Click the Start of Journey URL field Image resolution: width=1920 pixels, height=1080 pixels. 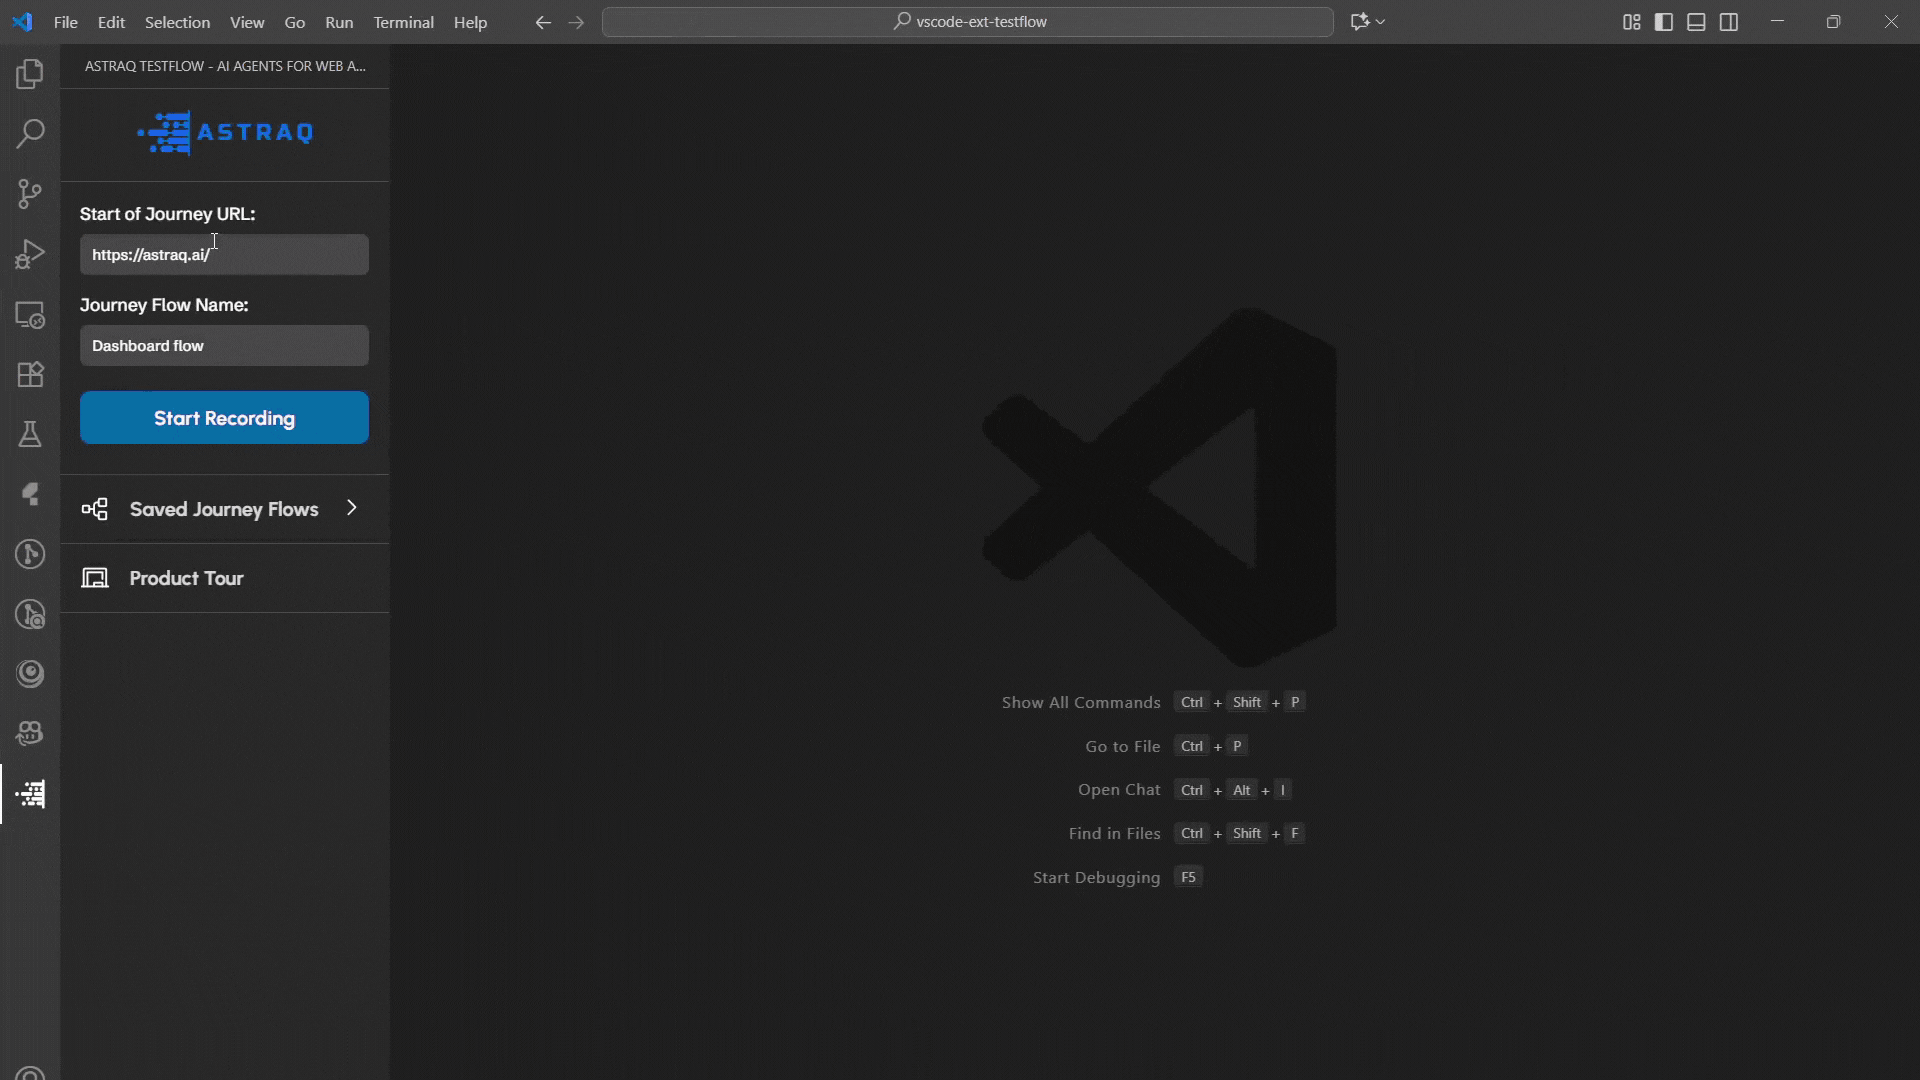coord(224,255)
